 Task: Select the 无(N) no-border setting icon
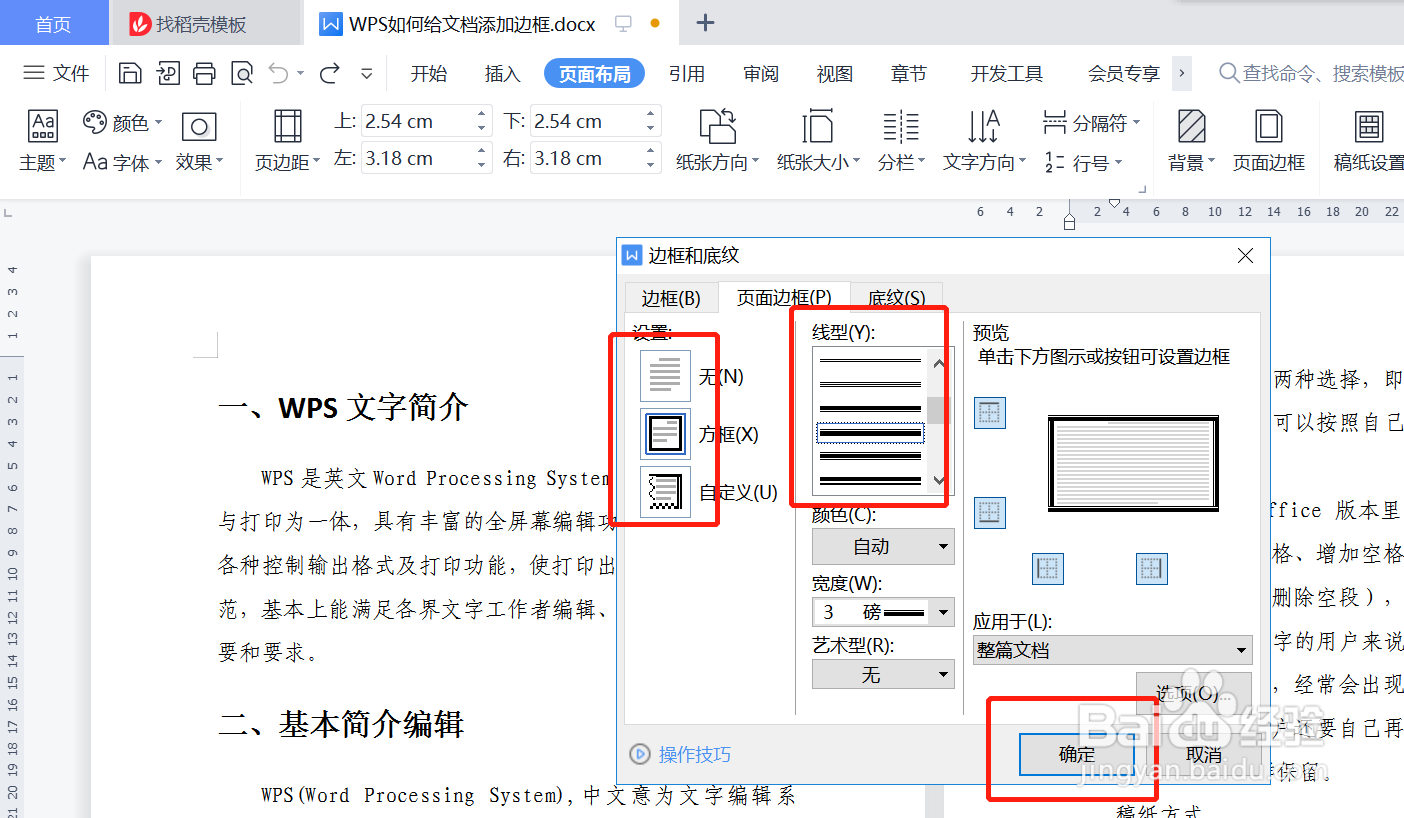[x=665, y=376]
